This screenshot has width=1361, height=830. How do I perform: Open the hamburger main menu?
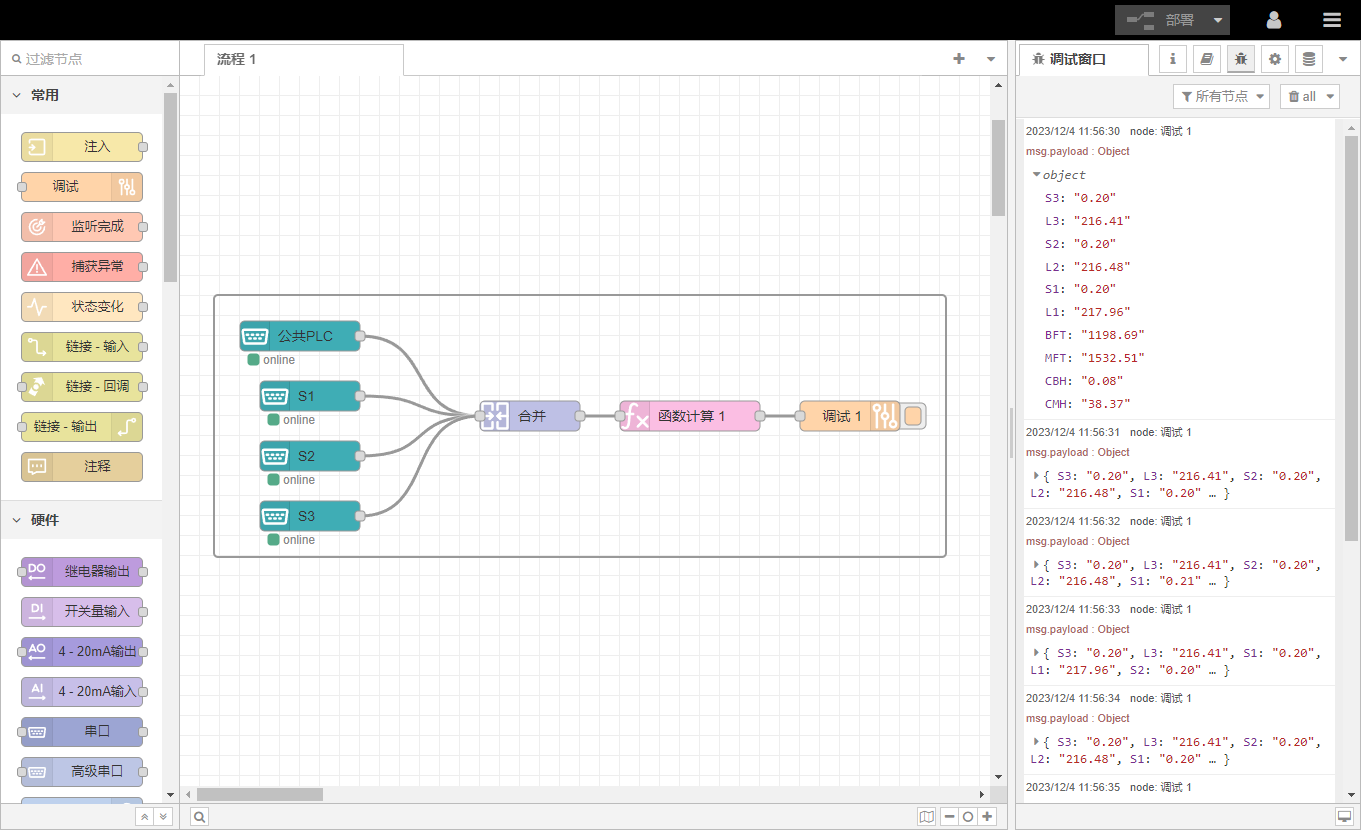click(x=1332, y=20)
